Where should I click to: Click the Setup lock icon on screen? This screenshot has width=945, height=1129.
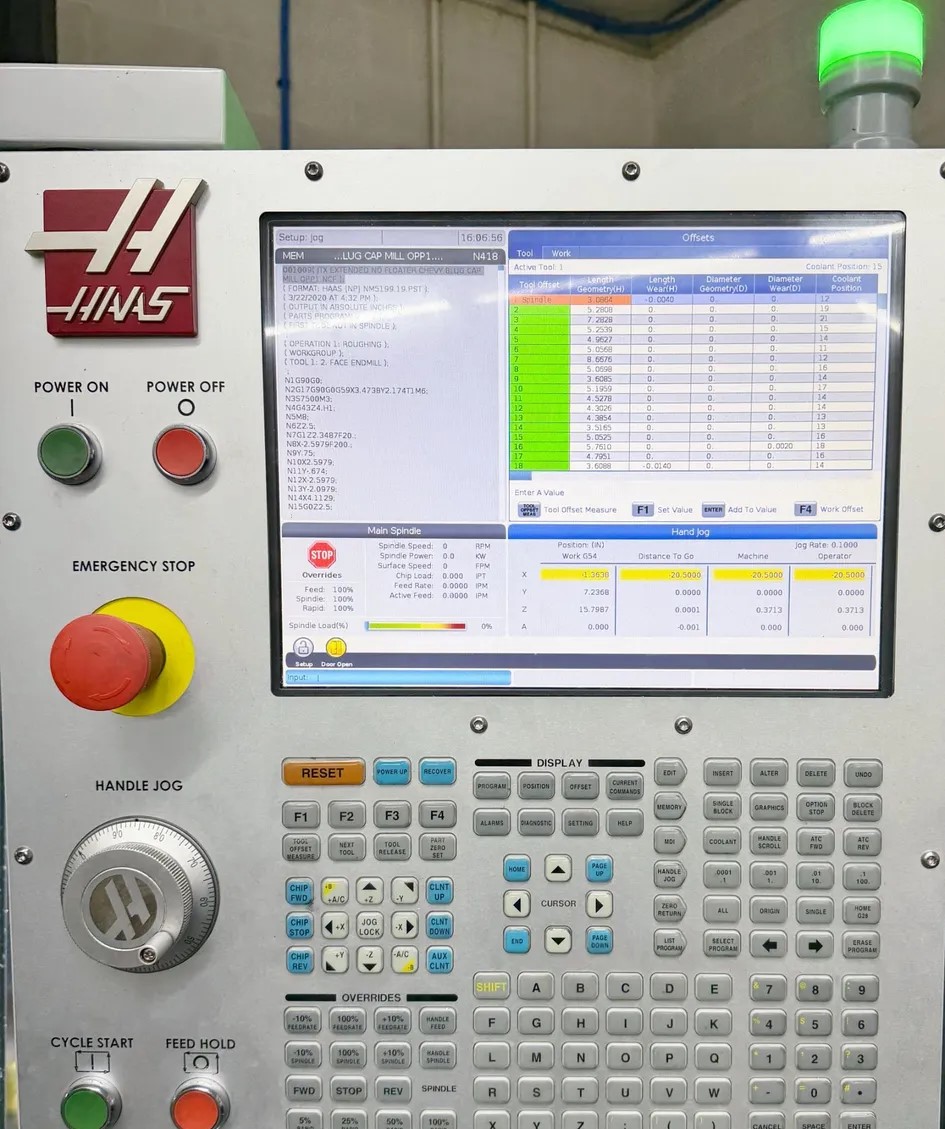point(303,647)
